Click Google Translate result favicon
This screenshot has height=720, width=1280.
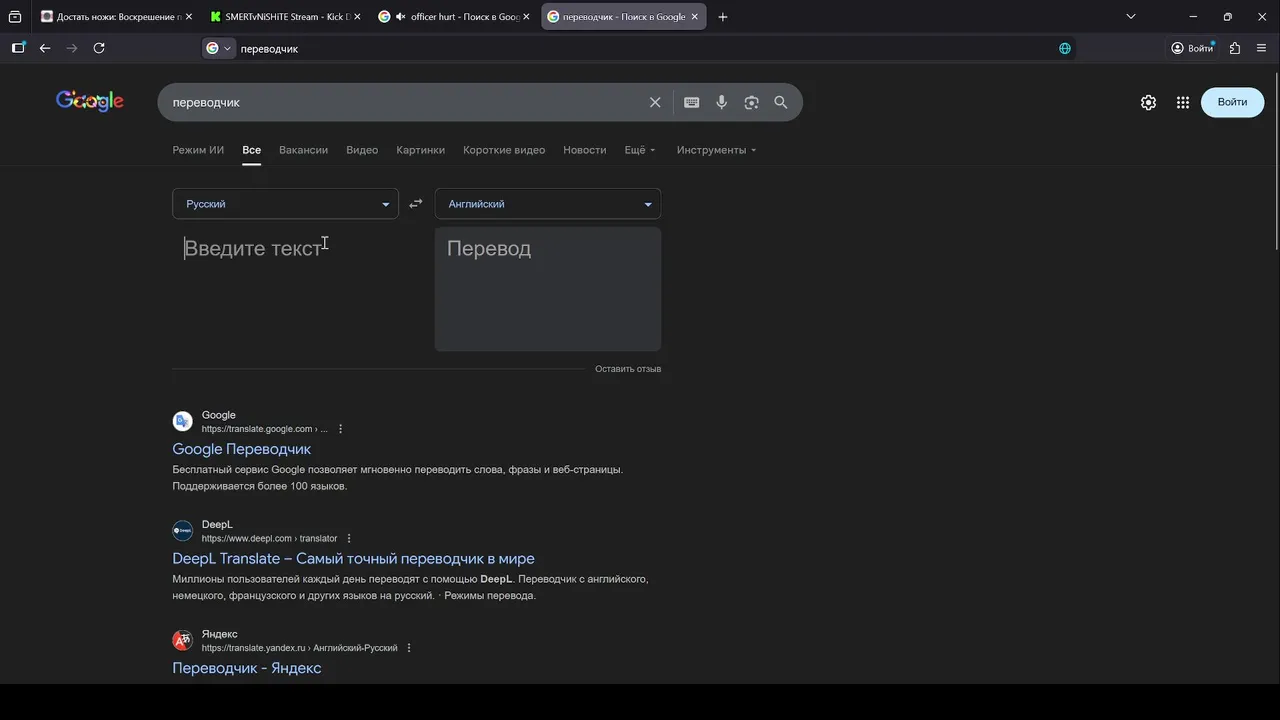(182, 421)
